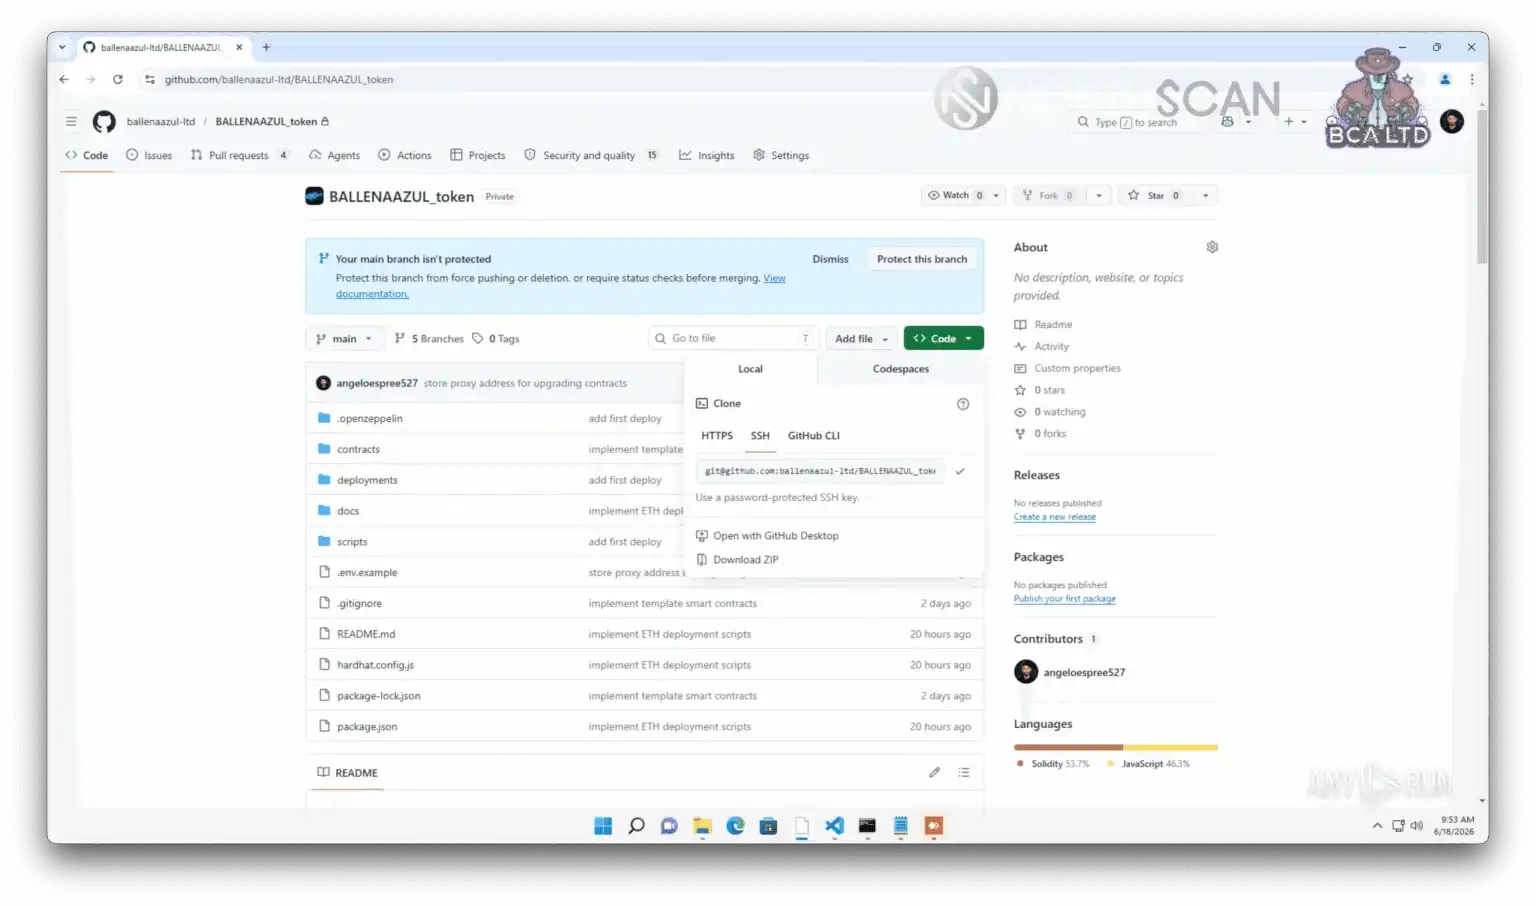
Task: Expand the Add file dropdown
Action: pyautogui.click(x=861, y=339)
